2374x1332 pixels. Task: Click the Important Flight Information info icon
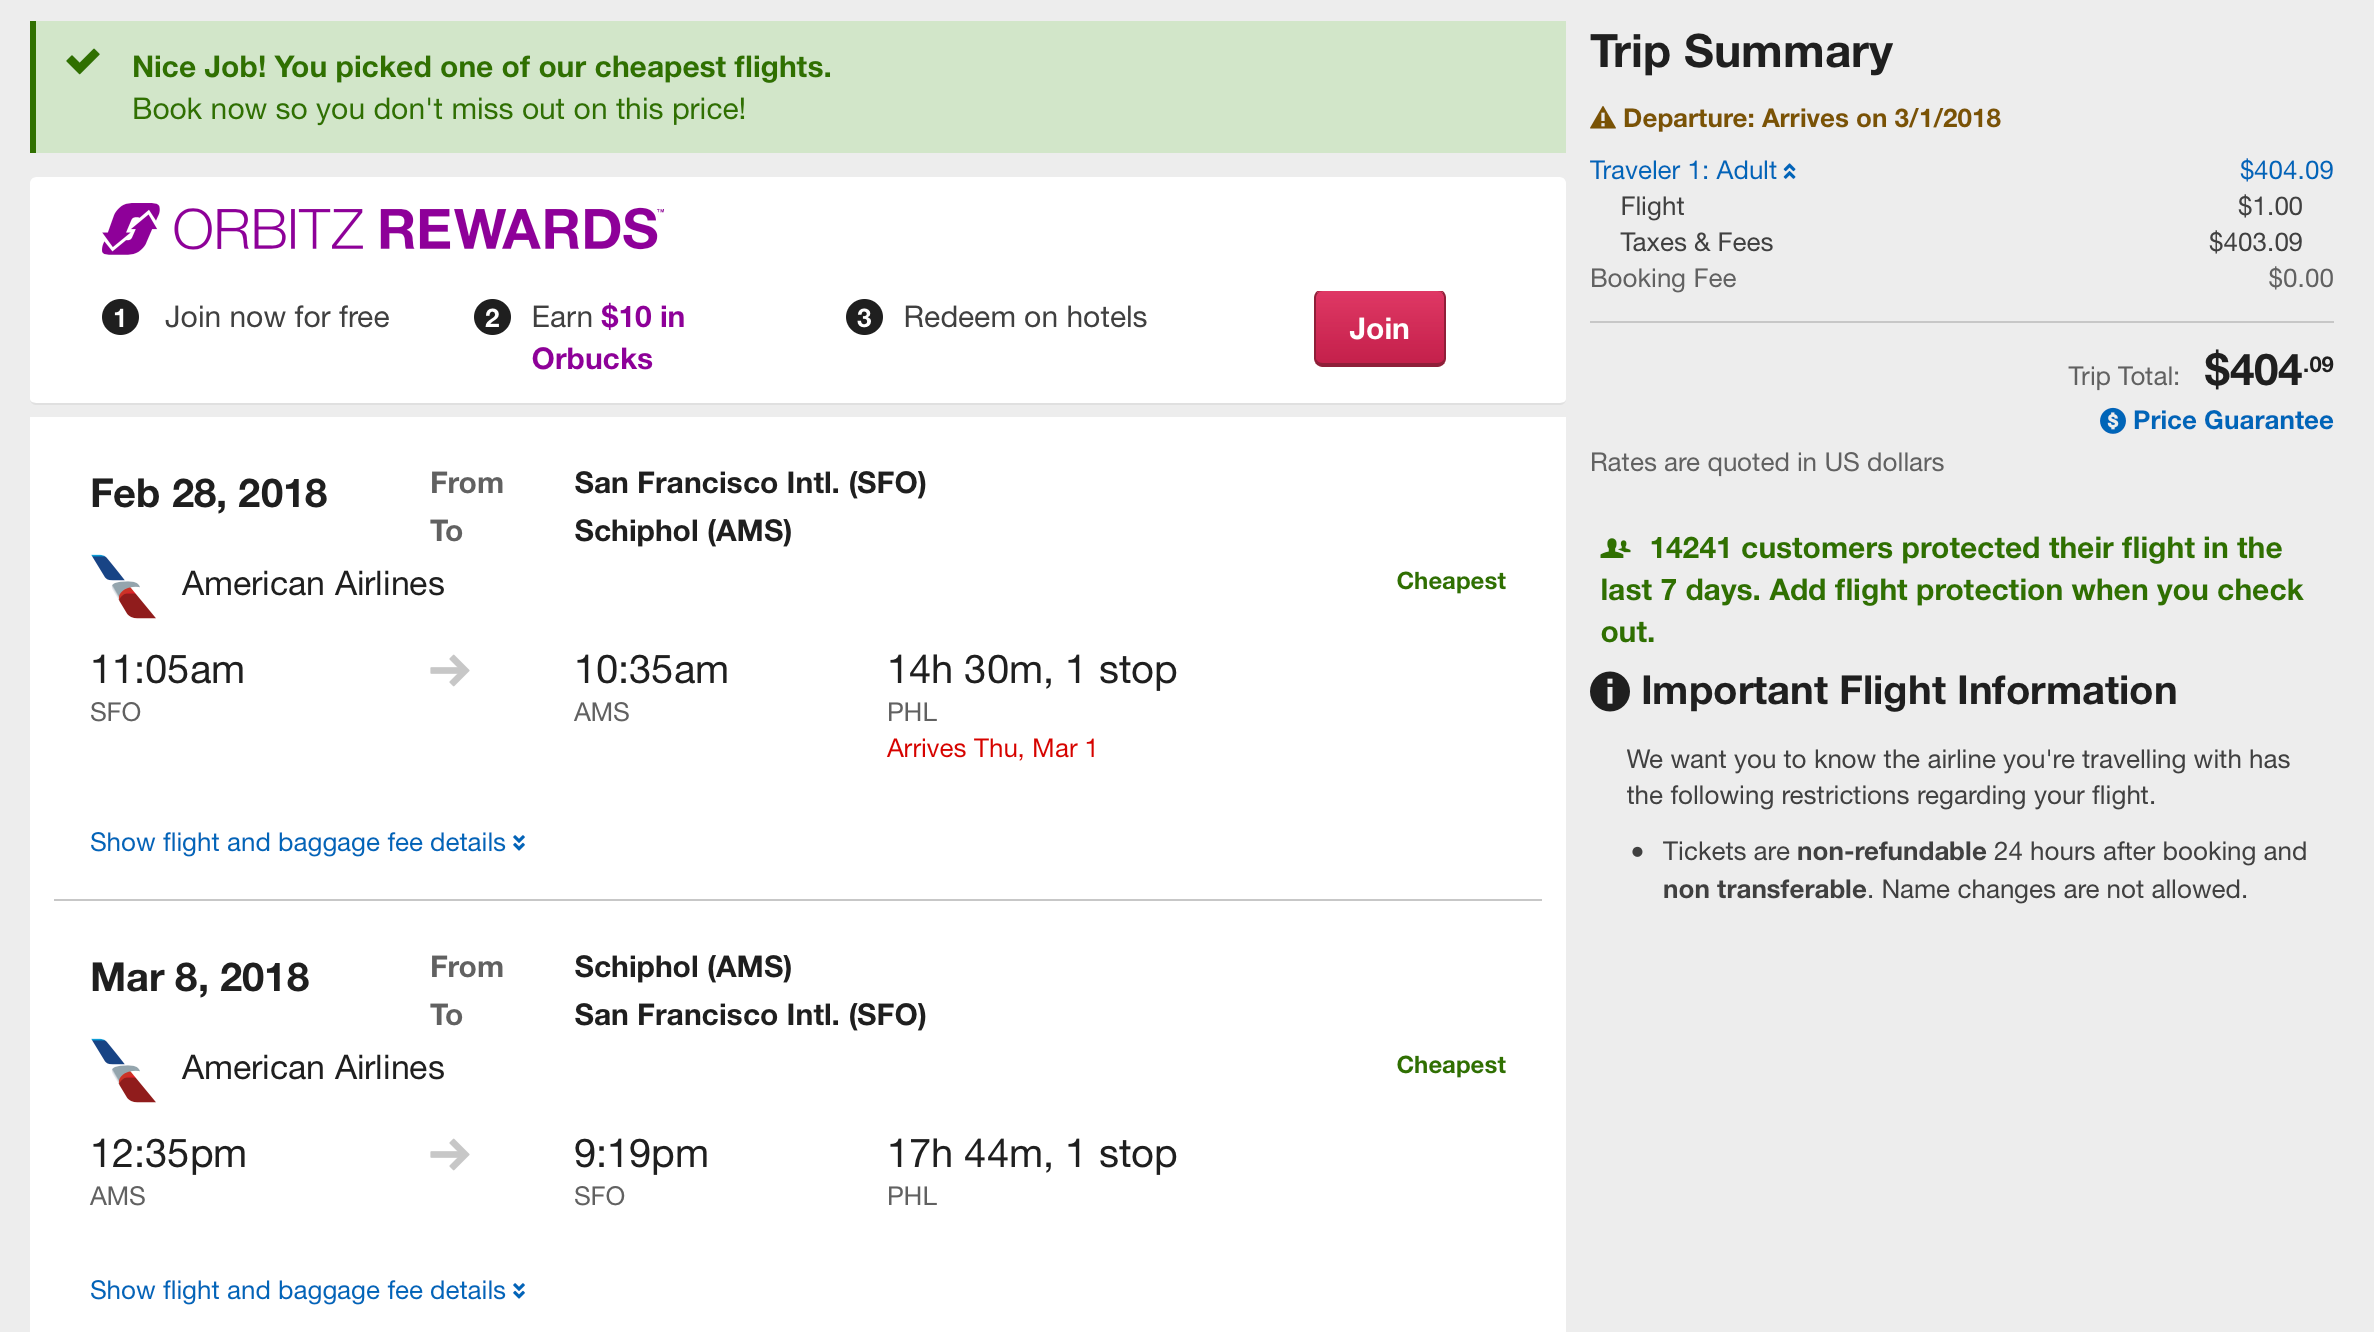tap(1610, 691)
